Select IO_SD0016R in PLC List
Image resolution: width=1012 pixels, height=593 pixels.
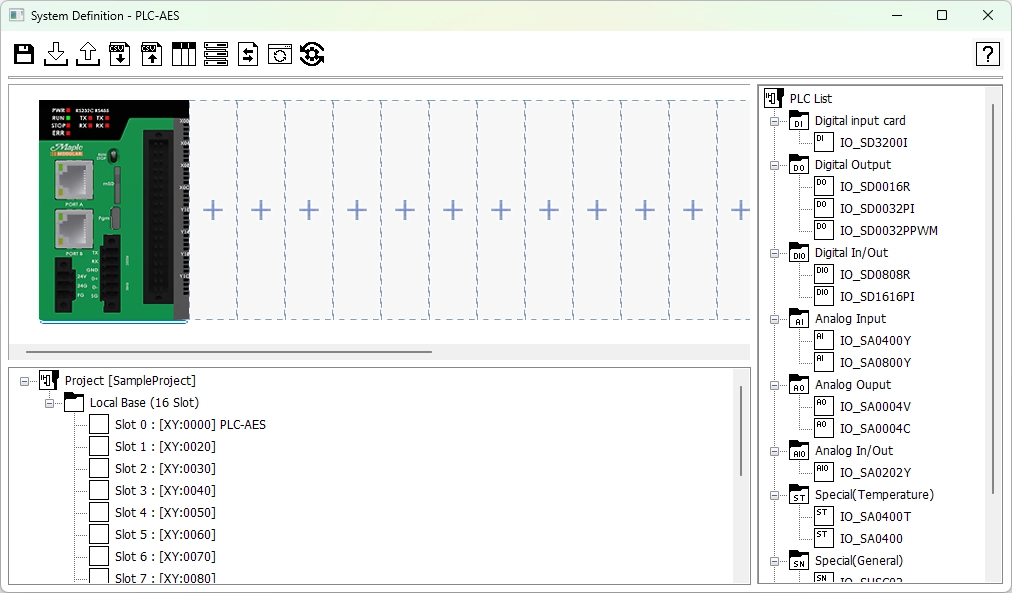click(875, 186)
